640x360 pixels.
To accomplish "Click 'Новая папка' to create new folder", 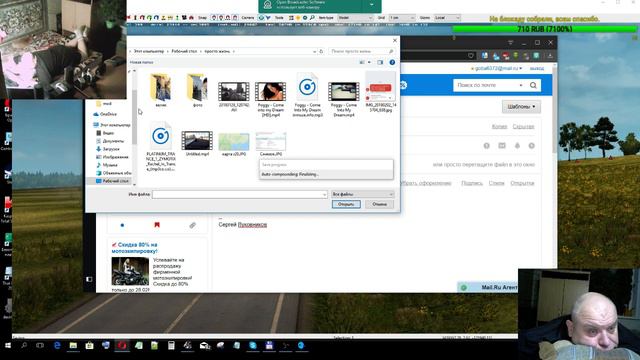I will (x=142, y=62).
